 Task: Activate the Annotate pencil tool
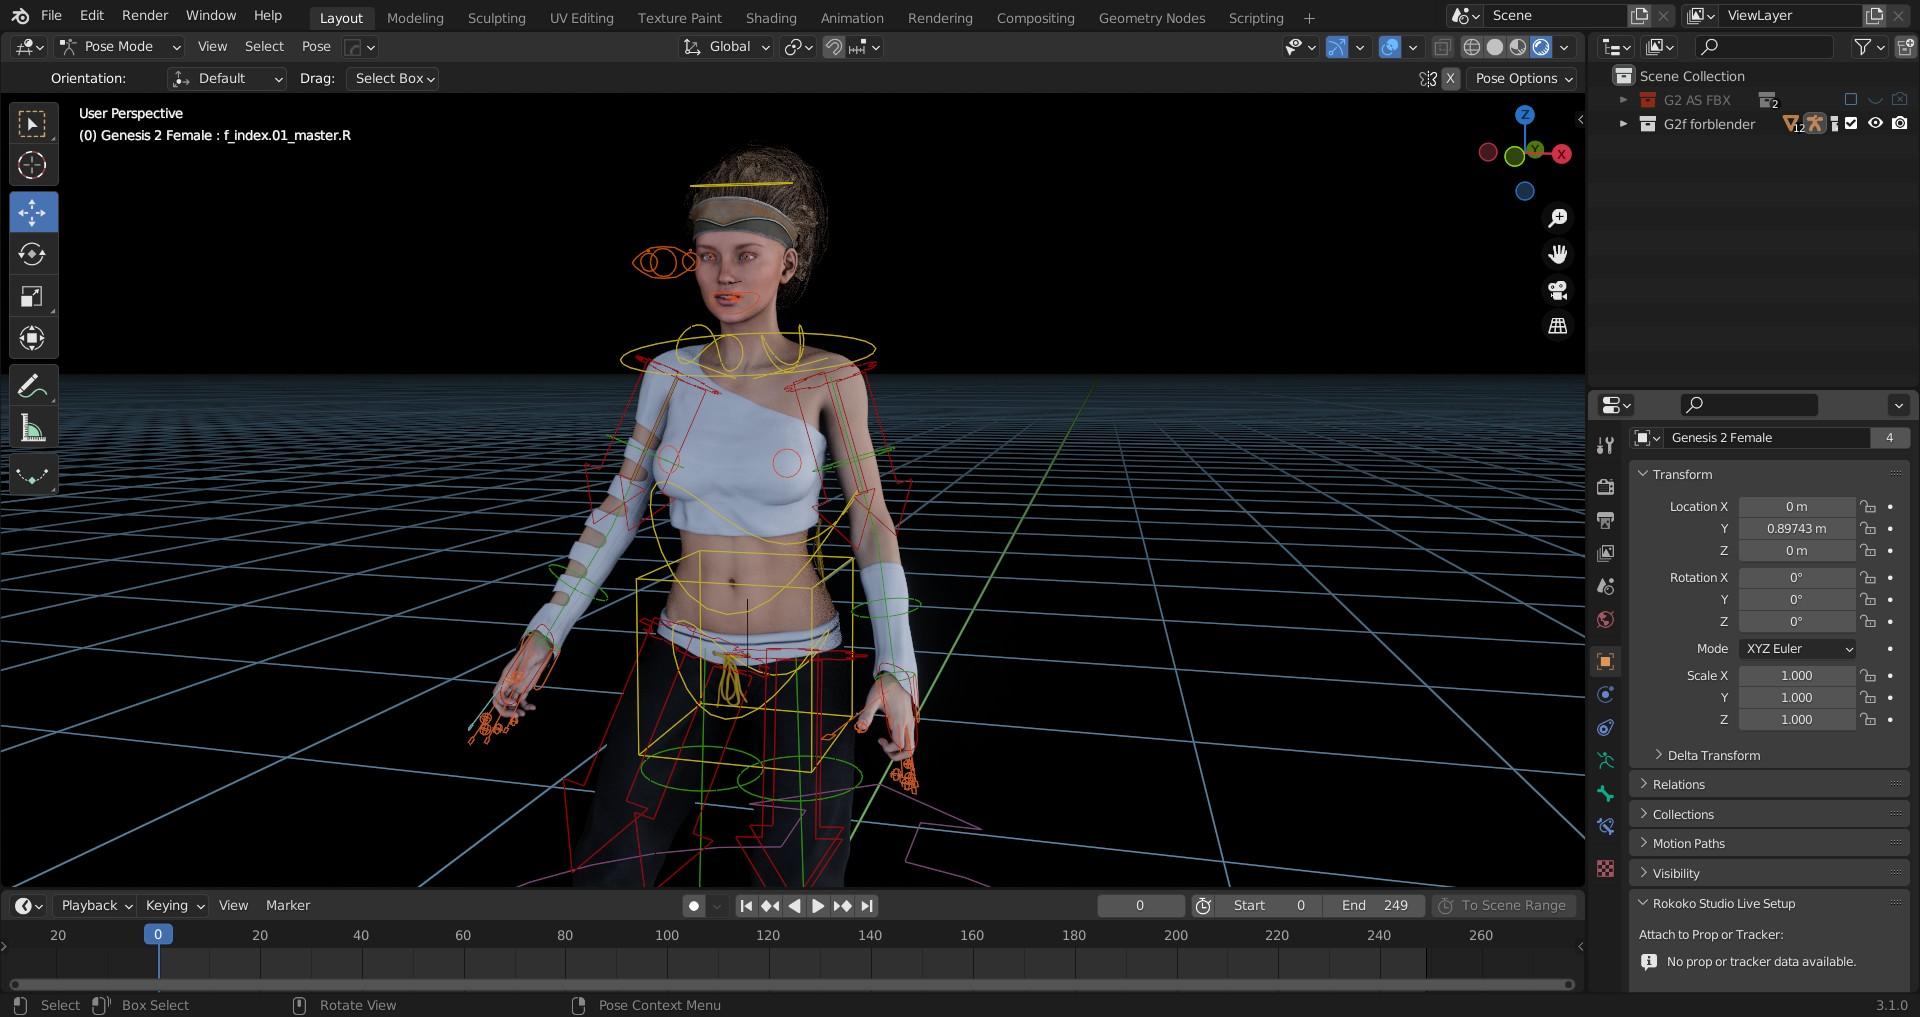(x=32, y=386)
